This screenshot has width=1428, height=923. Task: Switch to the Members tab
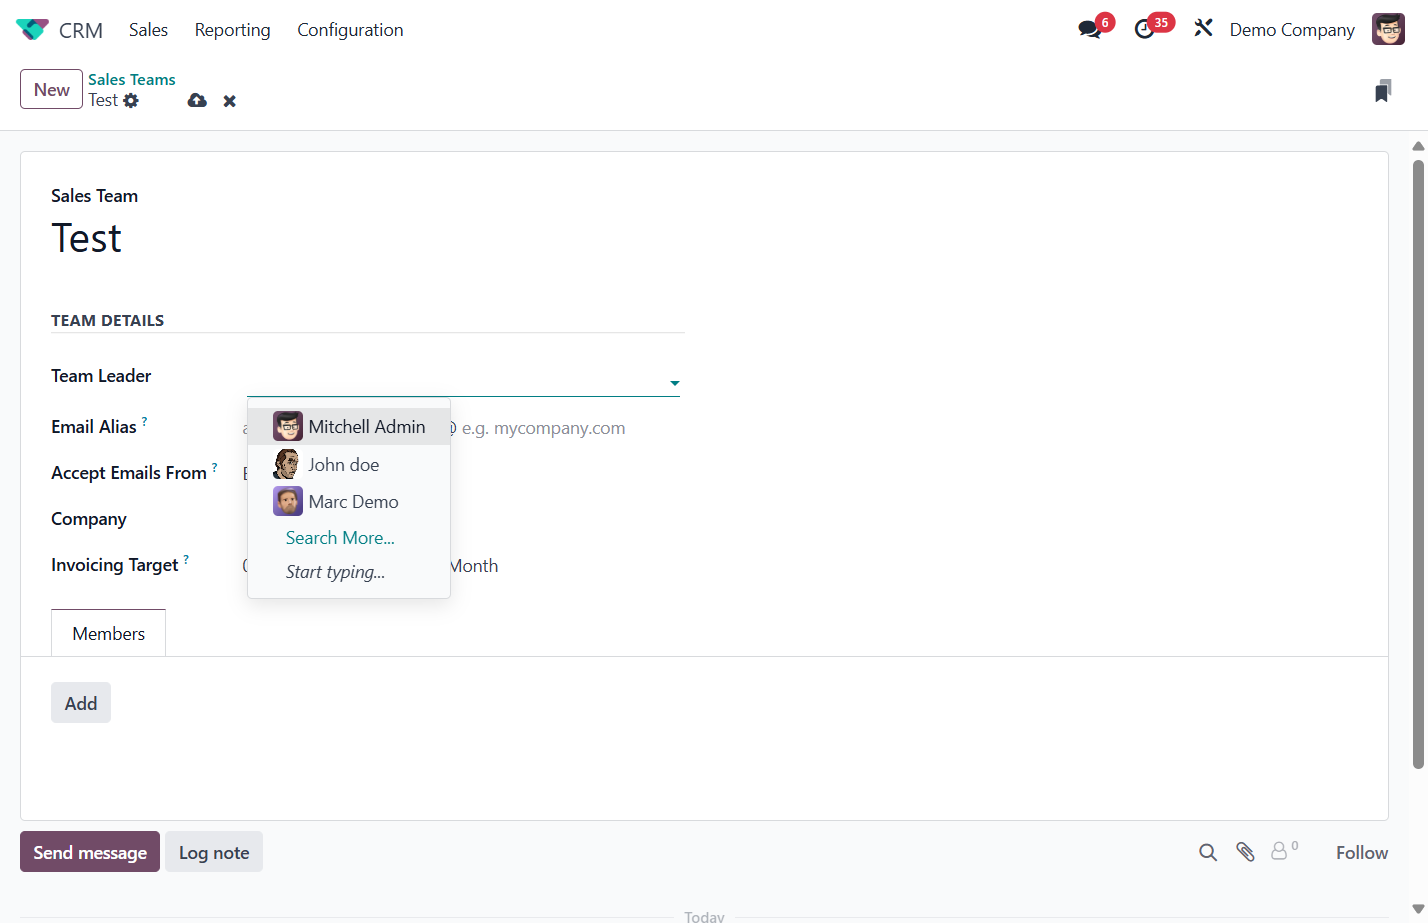click(x=108, y=633)
